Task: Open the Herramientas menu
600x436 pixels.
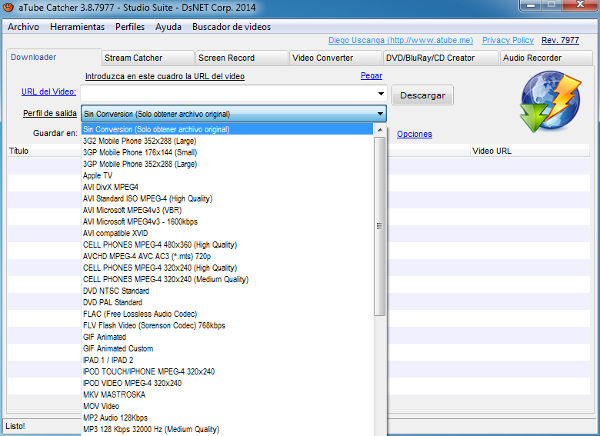Action: (79, 26)
